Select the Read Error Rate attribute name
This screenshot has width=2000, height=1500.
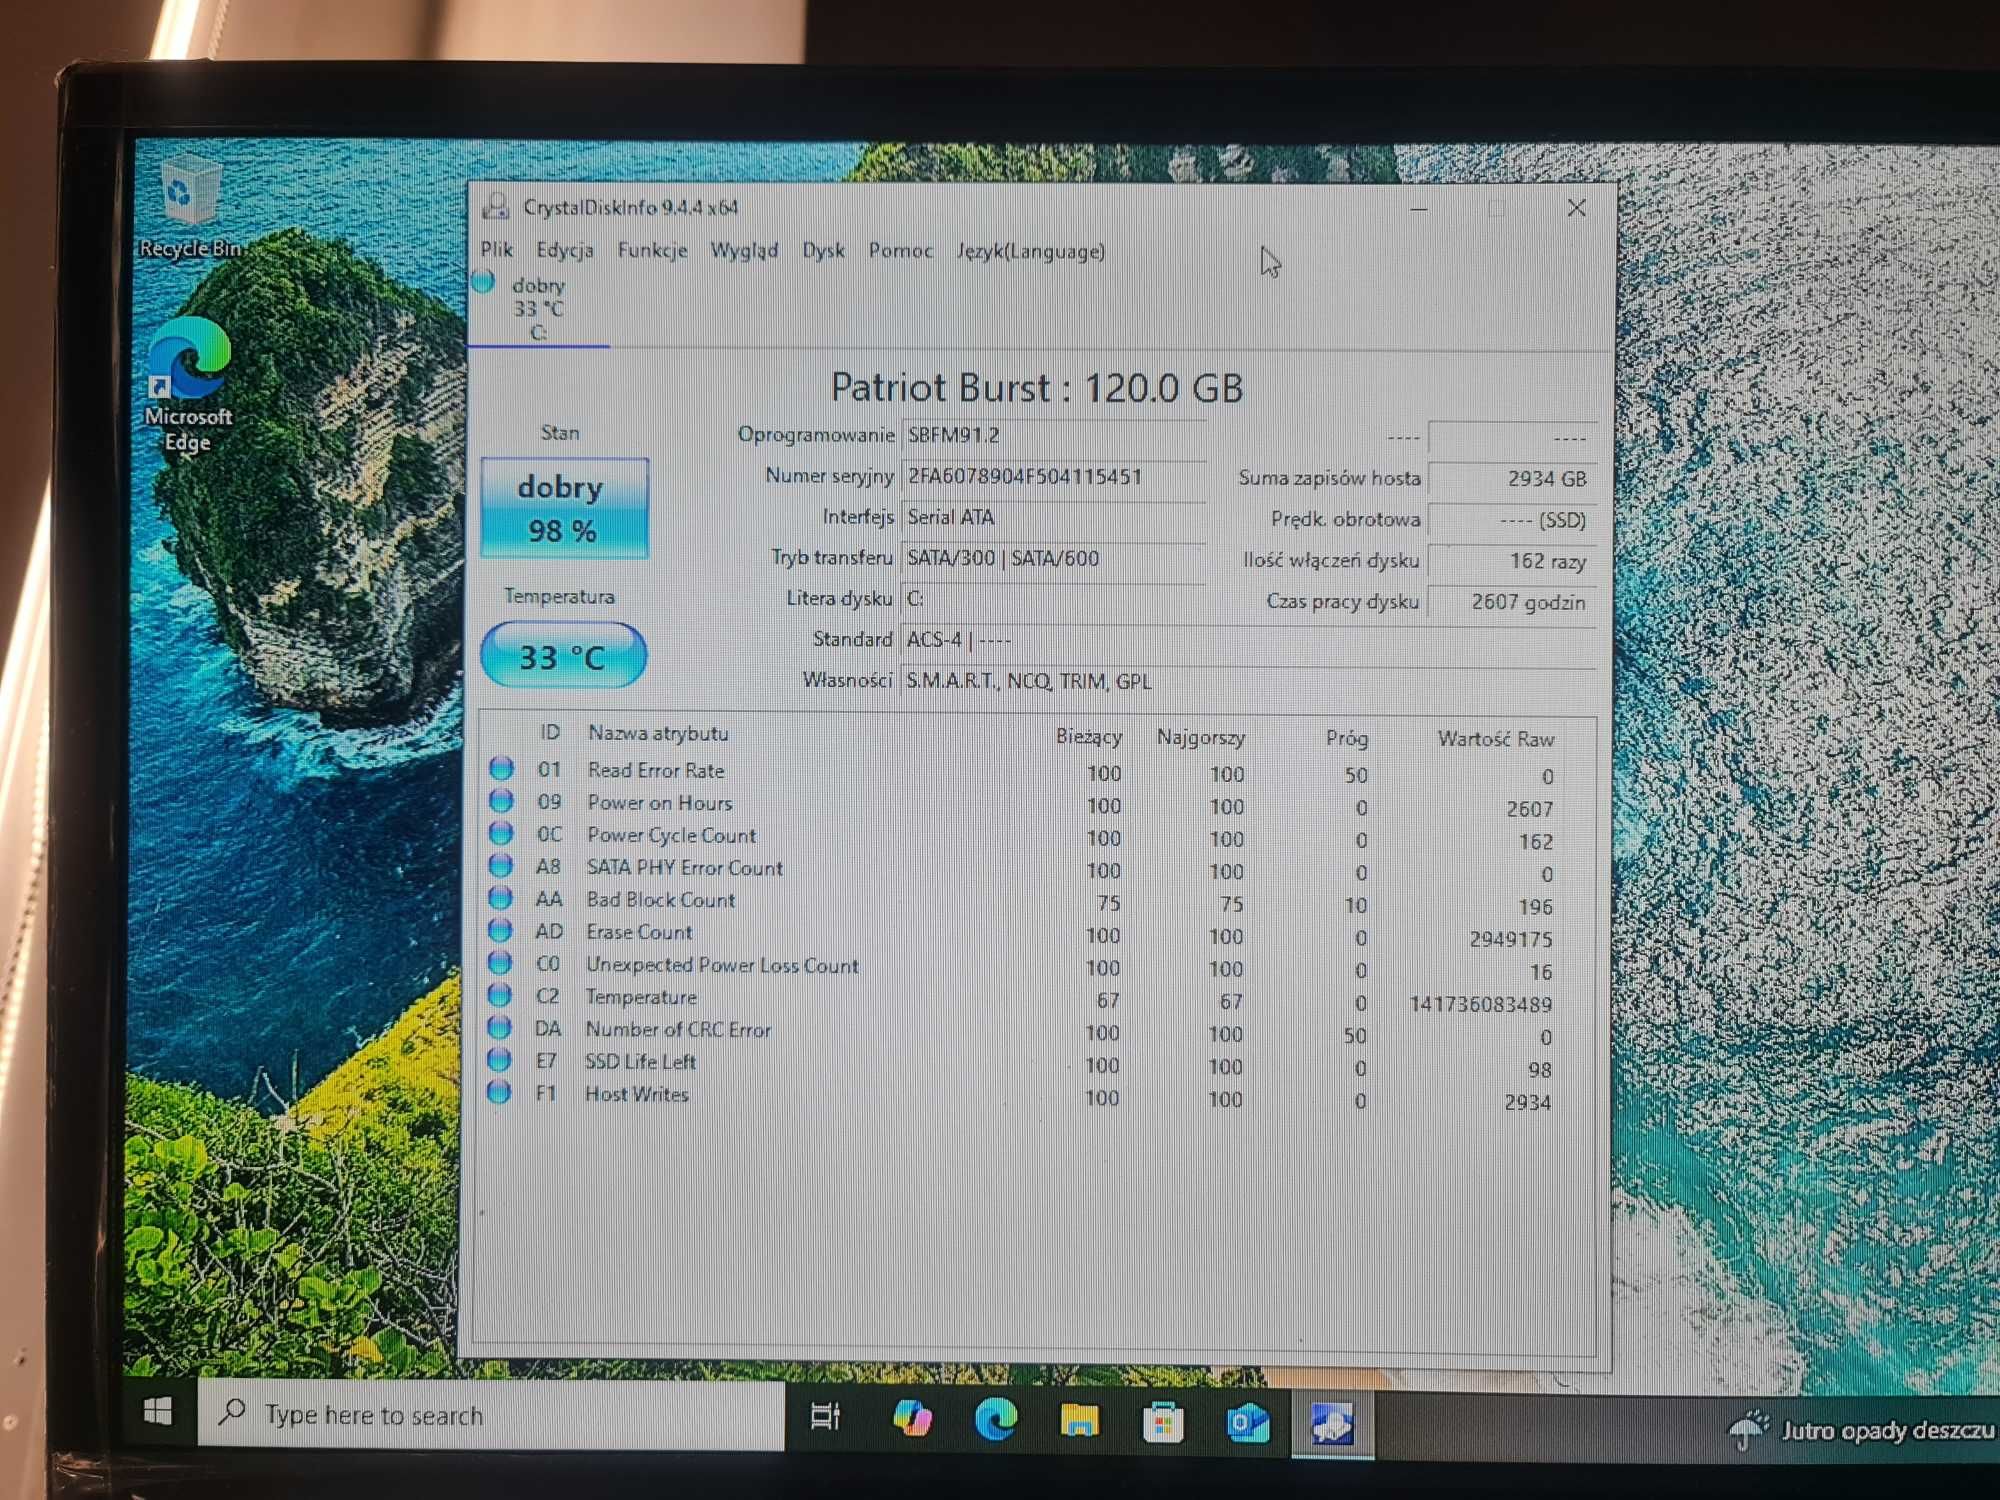point(656,770)
